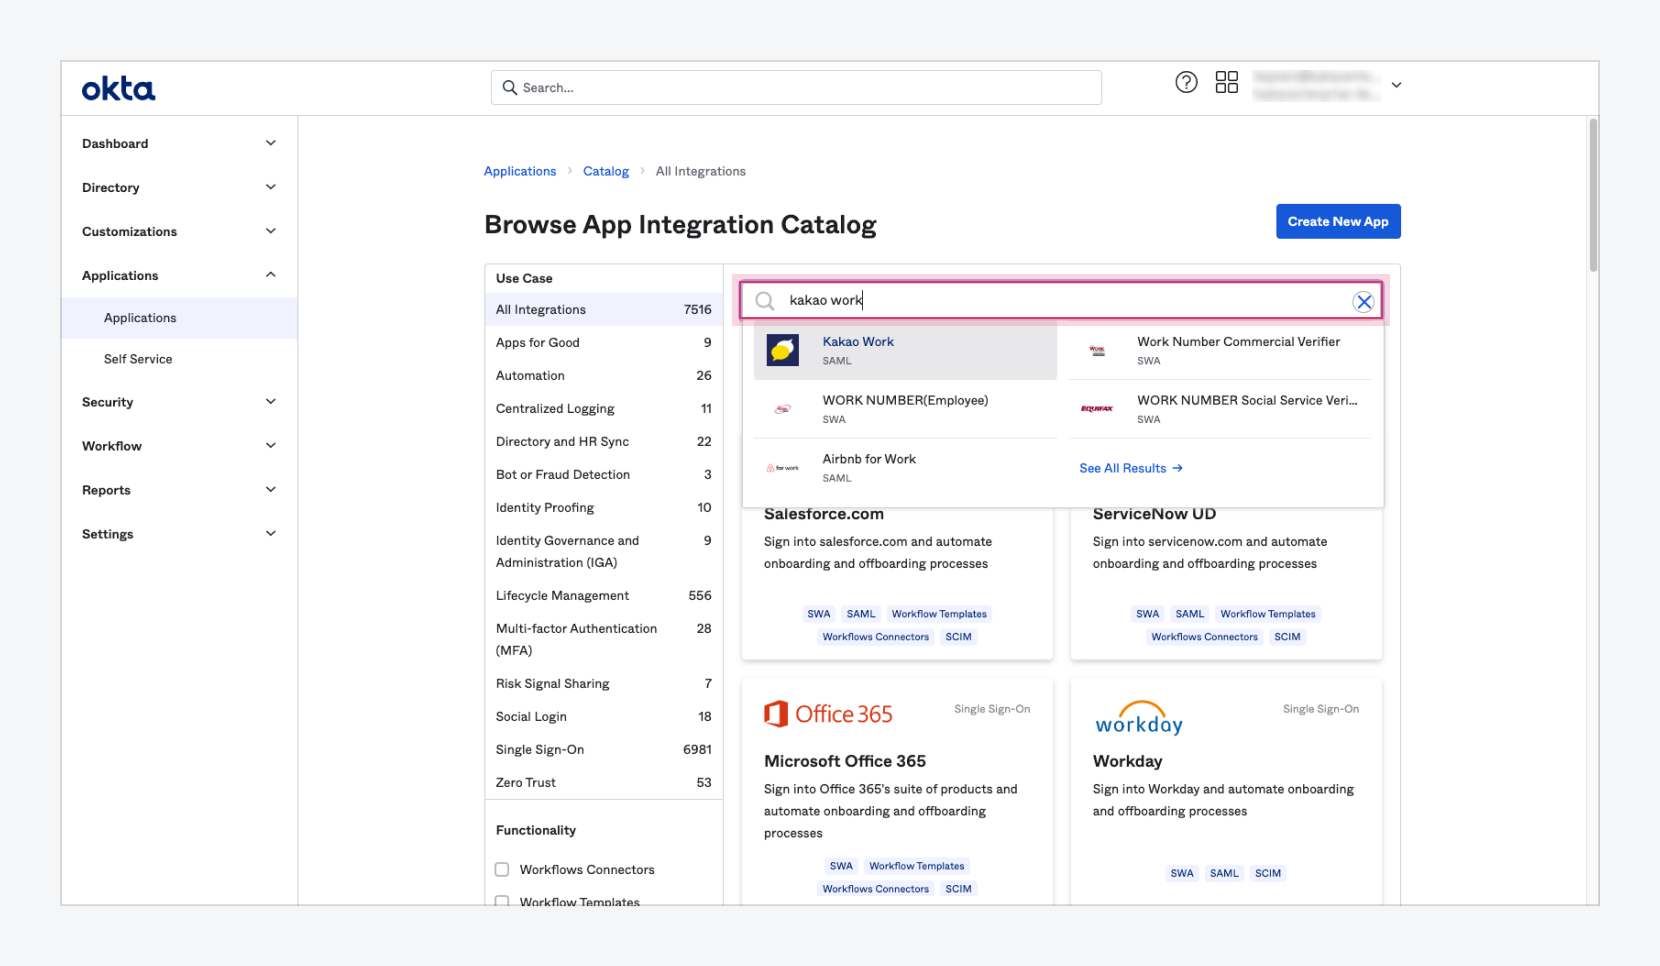Click the Okta logo
The width and height of the screenshot is (1660, 966).
click(x=118, y=89)
